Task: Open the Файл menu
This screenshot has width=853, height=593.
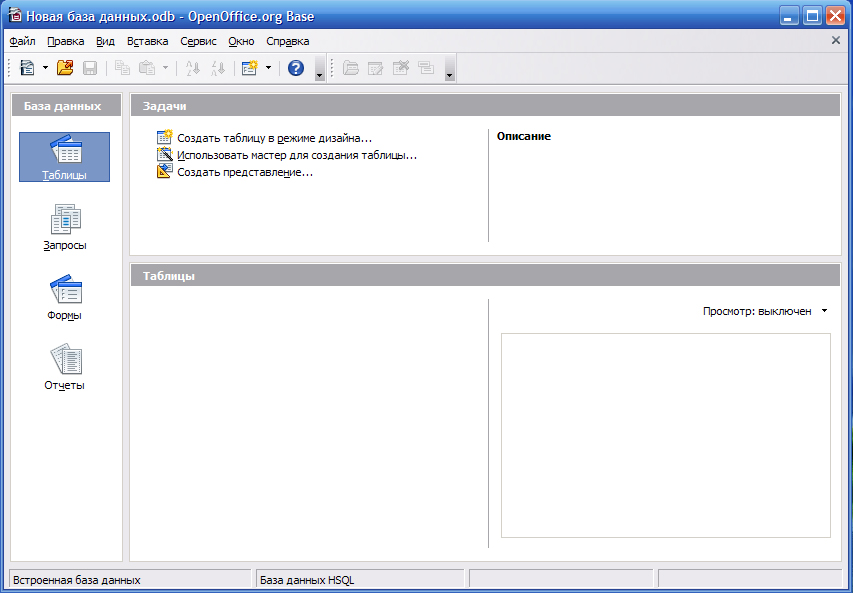Action: coord(22,41)
